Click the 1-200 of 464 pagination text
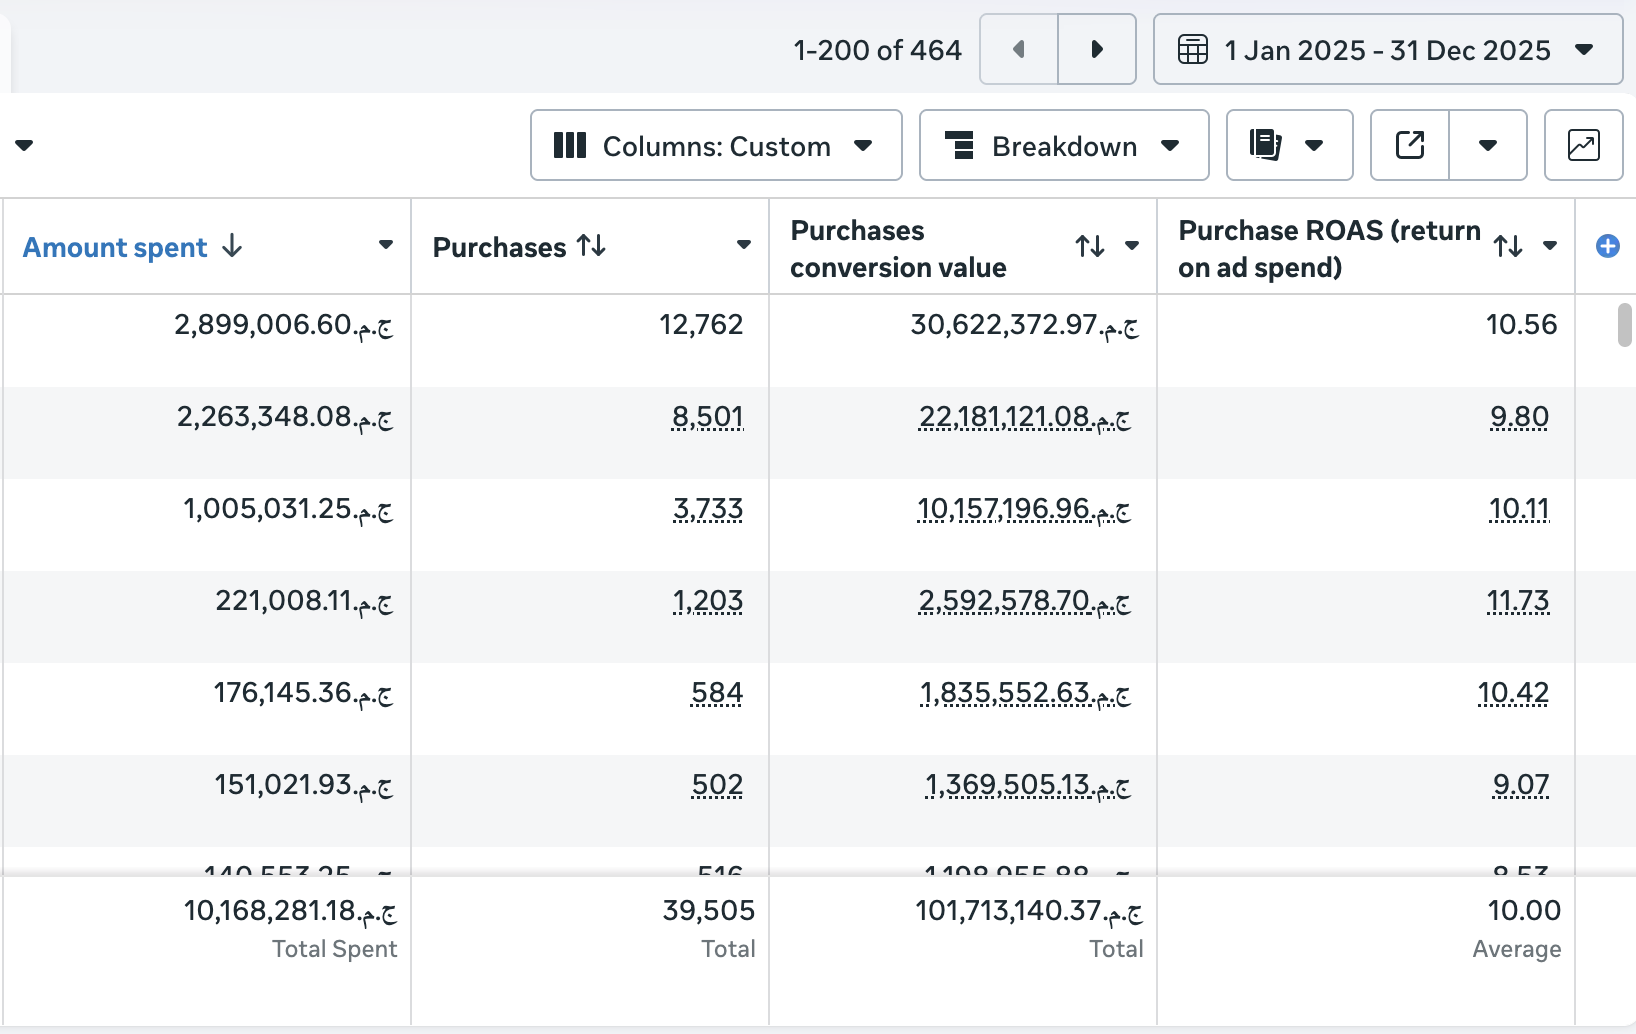Viewport: 1636px width, 1034px height. (x=877, y=50)
